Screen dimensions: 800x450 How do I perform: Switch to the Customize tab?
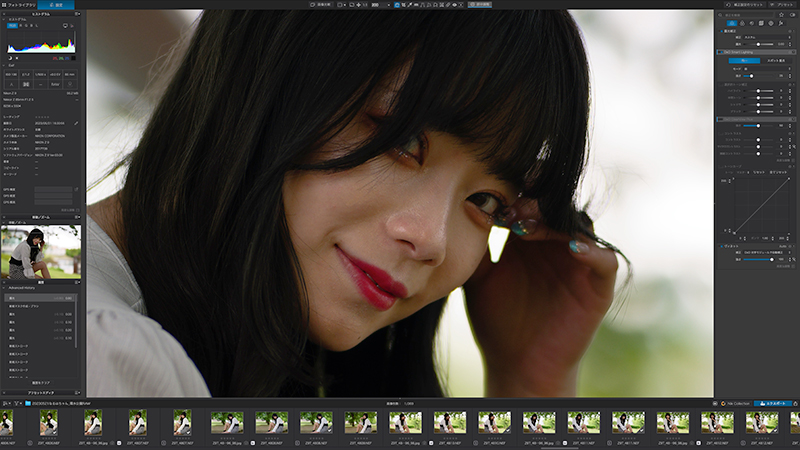pyautogui.click(x=56, y=5)
